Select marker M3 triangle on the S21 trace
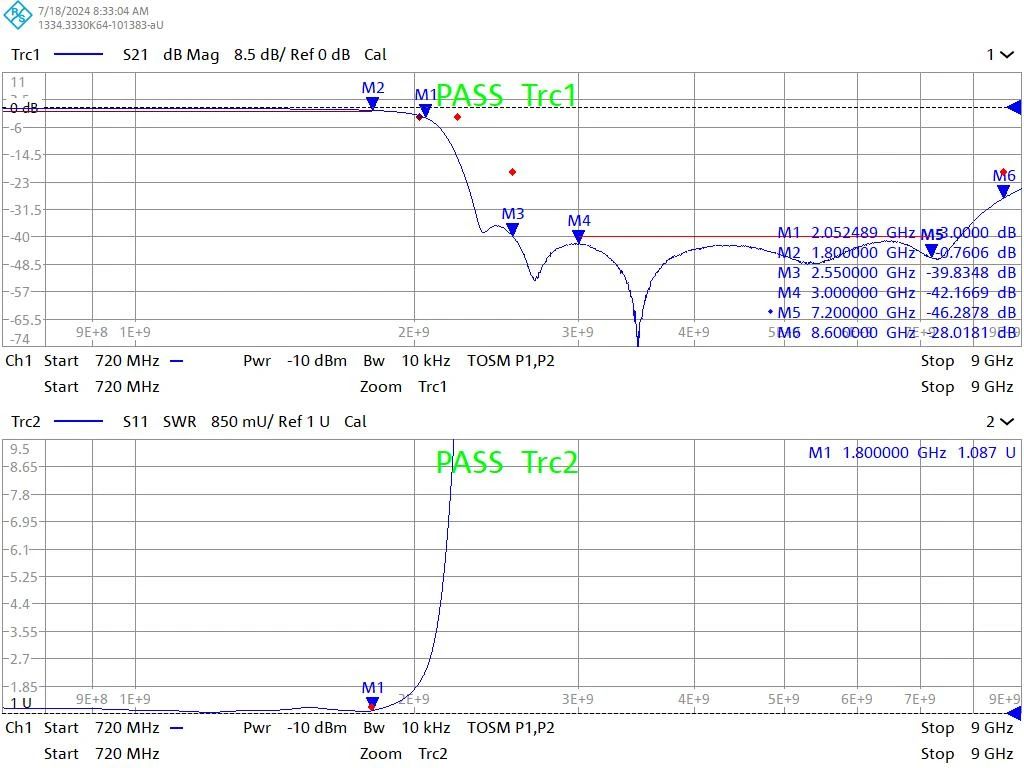1024x768 pixels. pyautogui.click(x=512, y=229)
